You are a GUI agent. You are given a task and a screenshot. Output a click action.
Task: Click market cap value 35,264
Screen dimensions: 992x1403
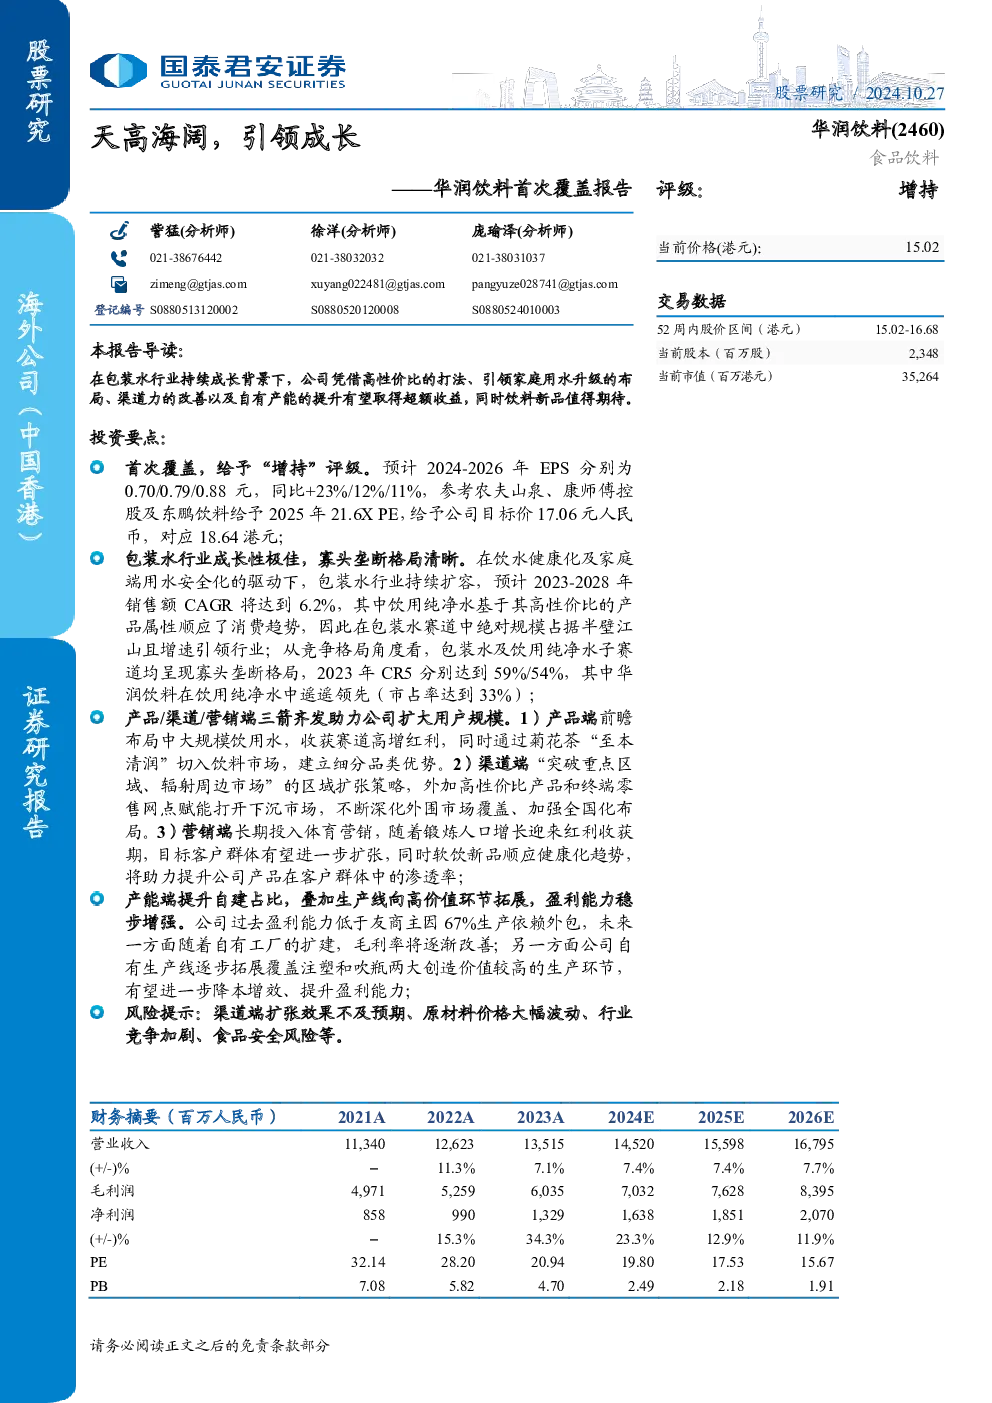(x=920, y=377)
